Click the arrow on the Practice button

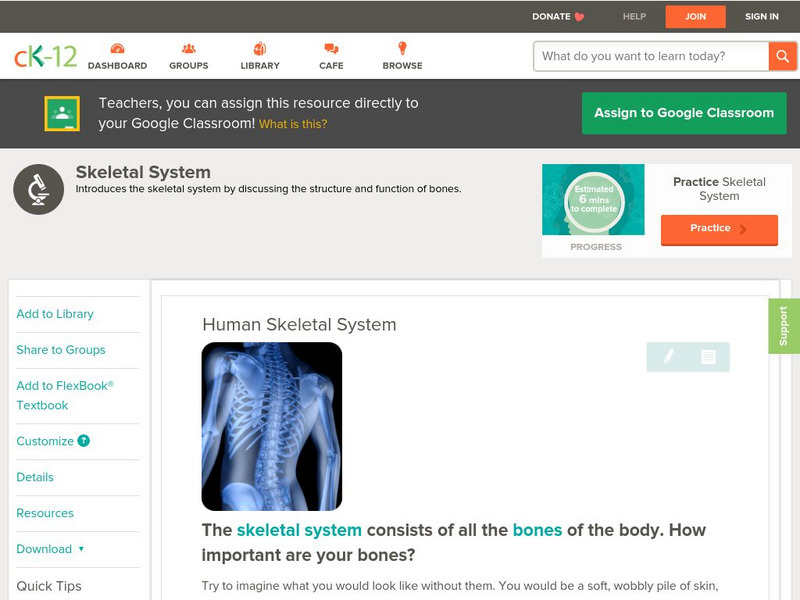(743, 229)
